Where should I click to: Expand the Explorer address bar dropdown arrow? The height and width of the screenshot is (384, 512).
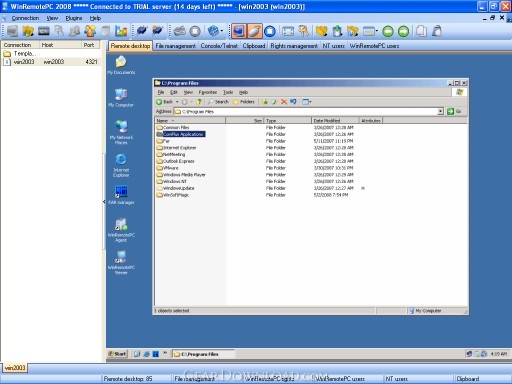[x=440, y=111]
